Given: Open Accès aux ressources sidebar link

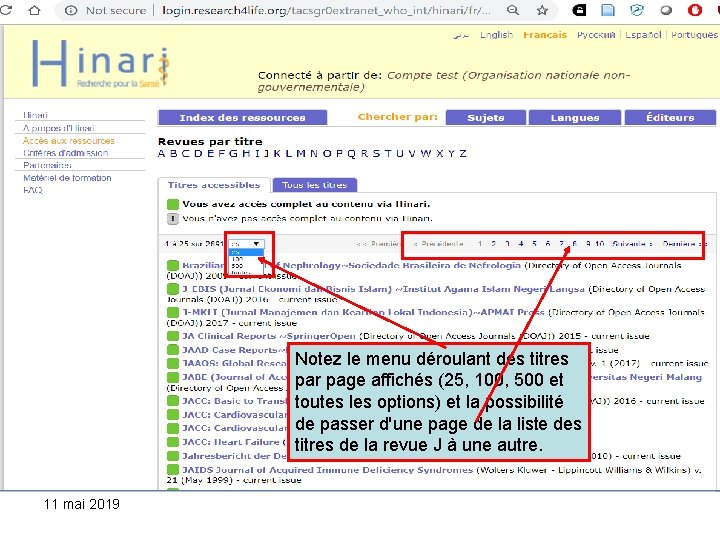Looking at the screenshot, I should tap(69, 141).
